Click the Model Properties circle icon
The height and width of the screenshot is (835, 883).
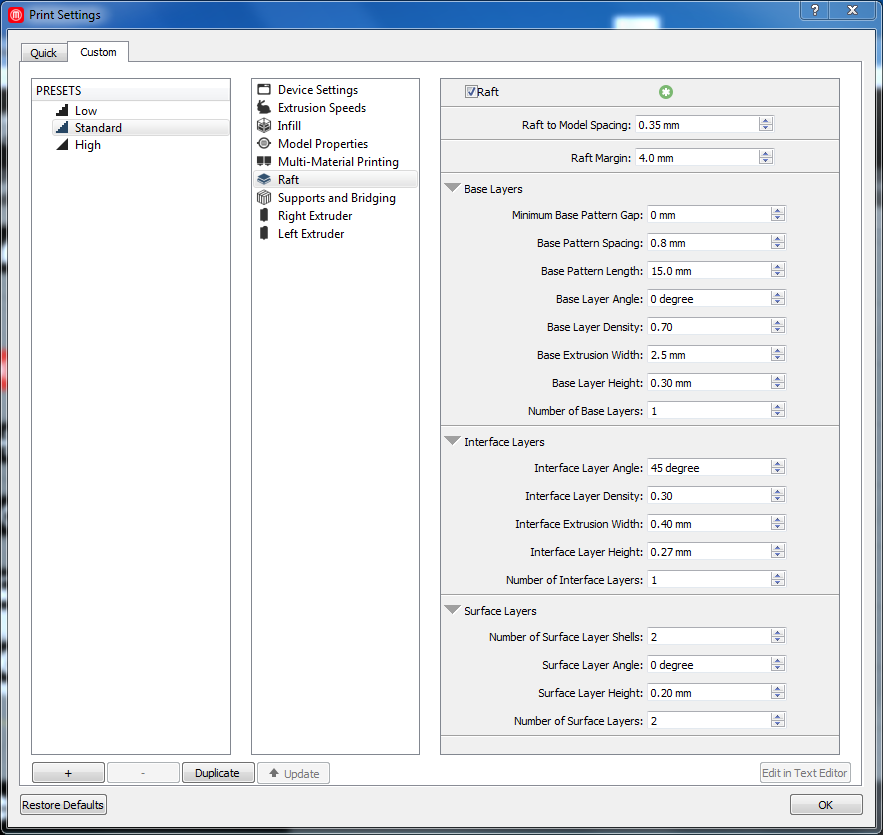(x=264, y=143)
